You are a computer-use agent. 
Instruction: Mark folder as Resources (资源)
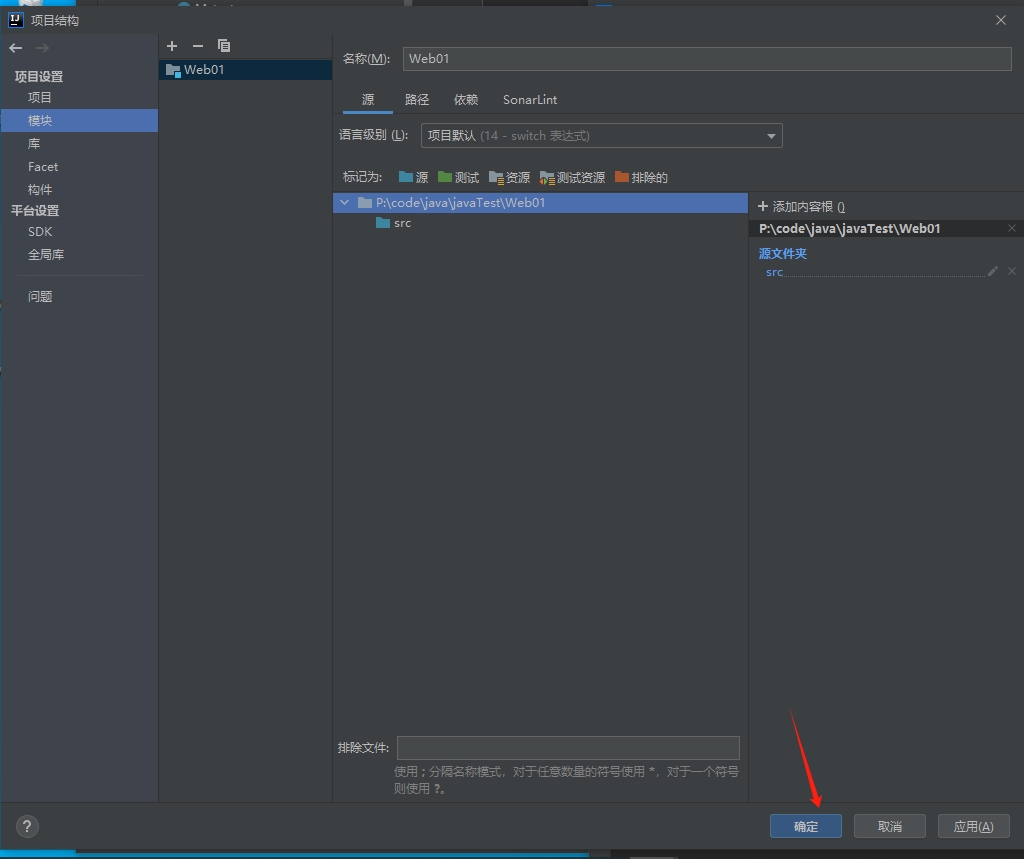(x=509, y=177)
